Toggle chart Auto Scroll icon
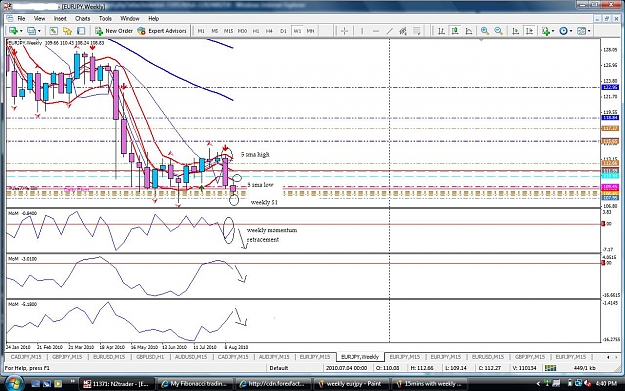625x391 pixels. click(x=515, y=31)
